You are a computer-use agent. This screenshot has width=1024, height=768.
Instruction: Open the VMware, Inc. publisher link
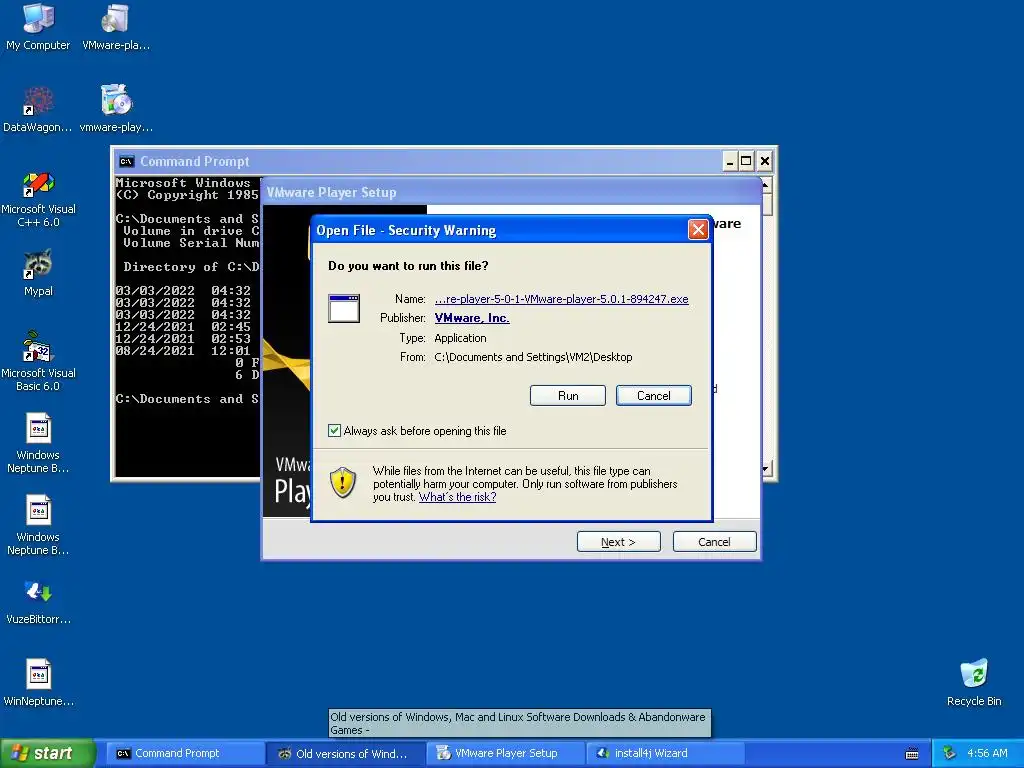point(472,318)
